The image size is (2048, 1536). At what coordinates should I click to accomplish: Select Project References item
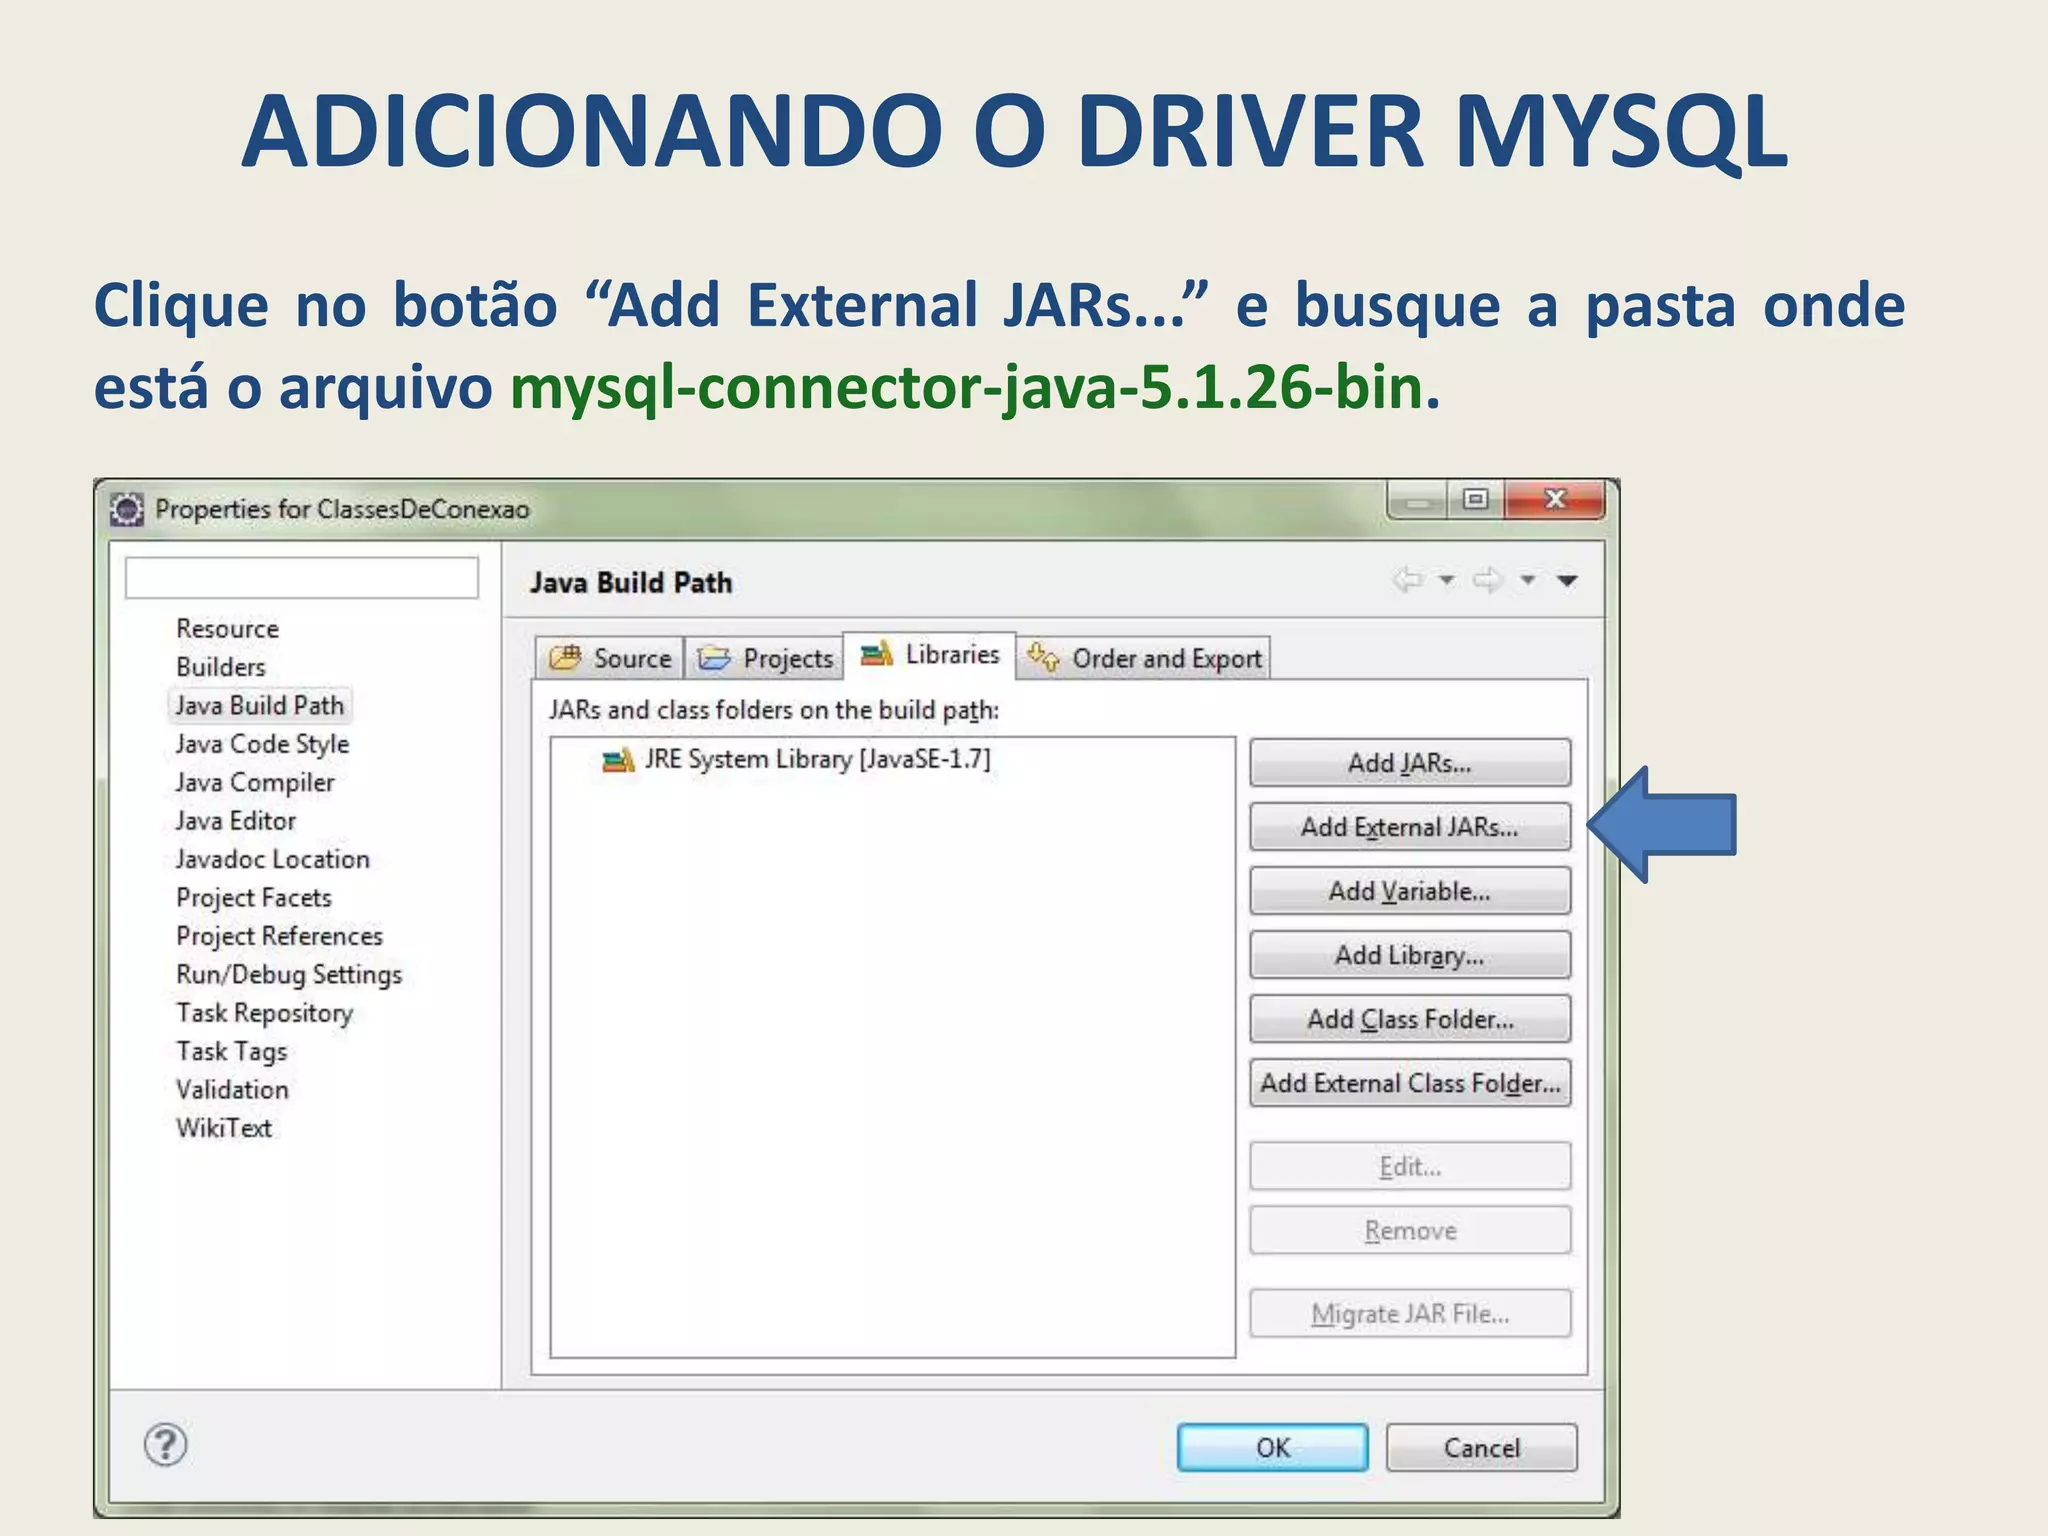point(279,936)
